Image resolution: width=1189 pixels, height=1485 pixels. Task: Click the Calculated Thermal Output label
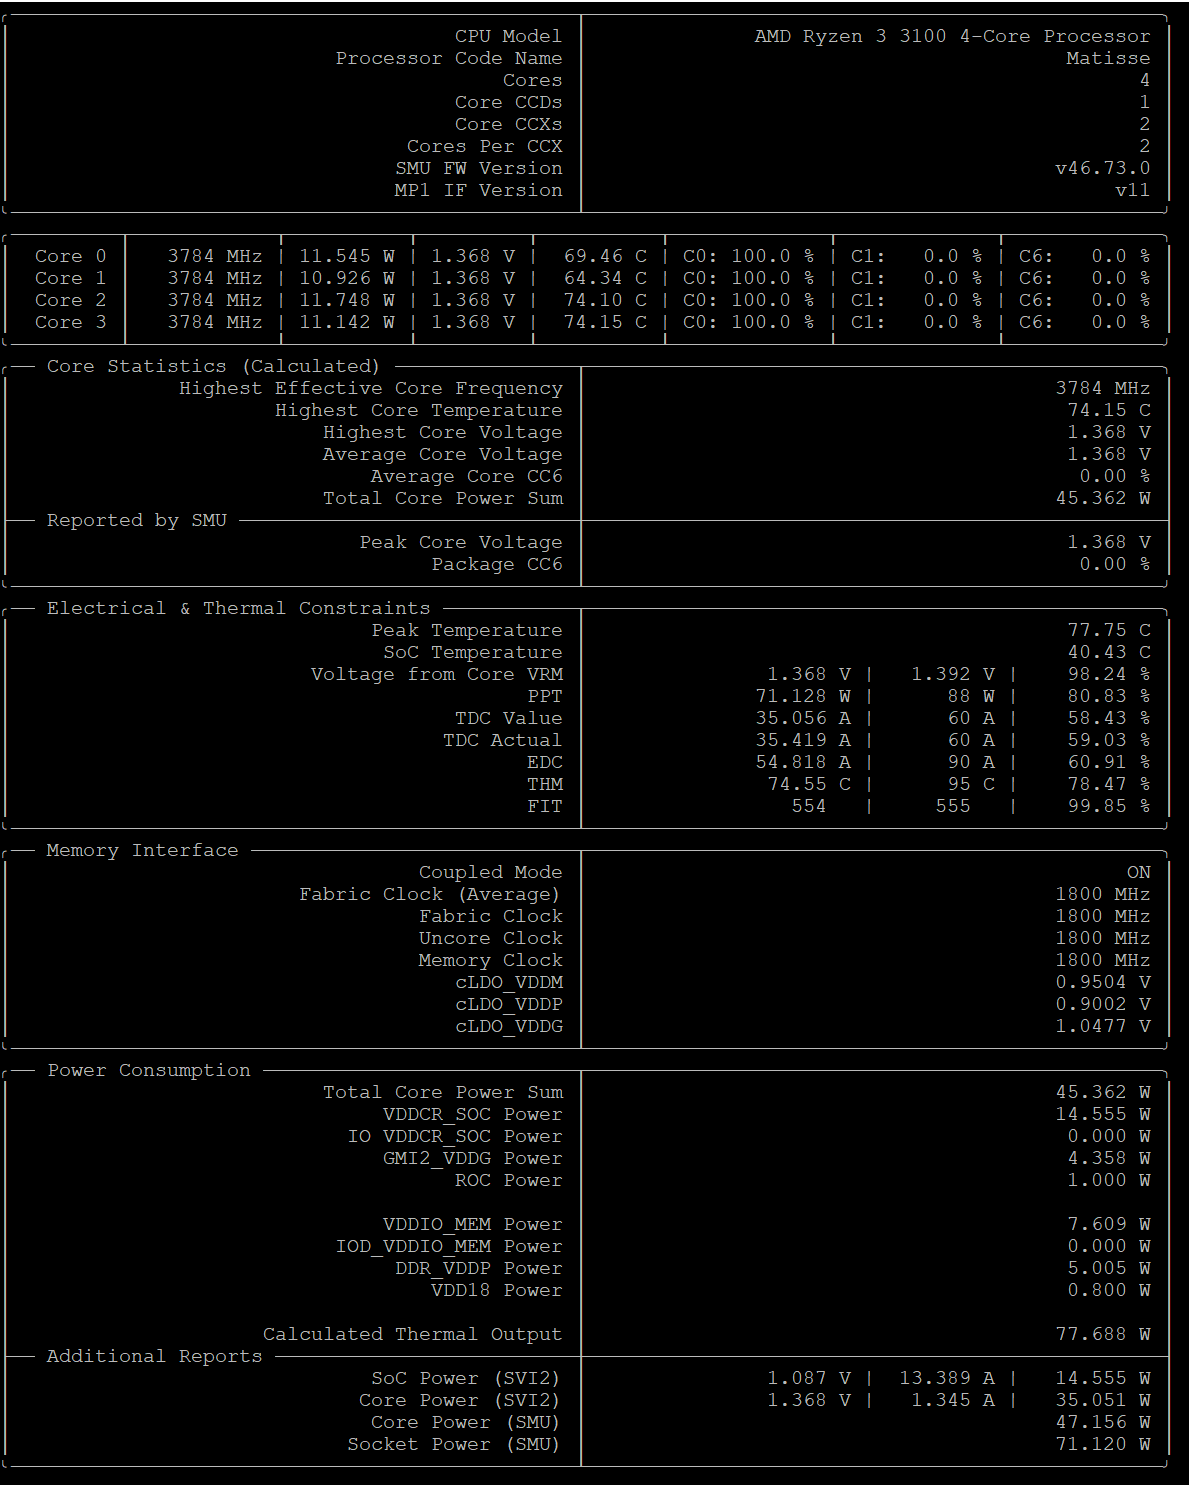[x=412, y=1334]
